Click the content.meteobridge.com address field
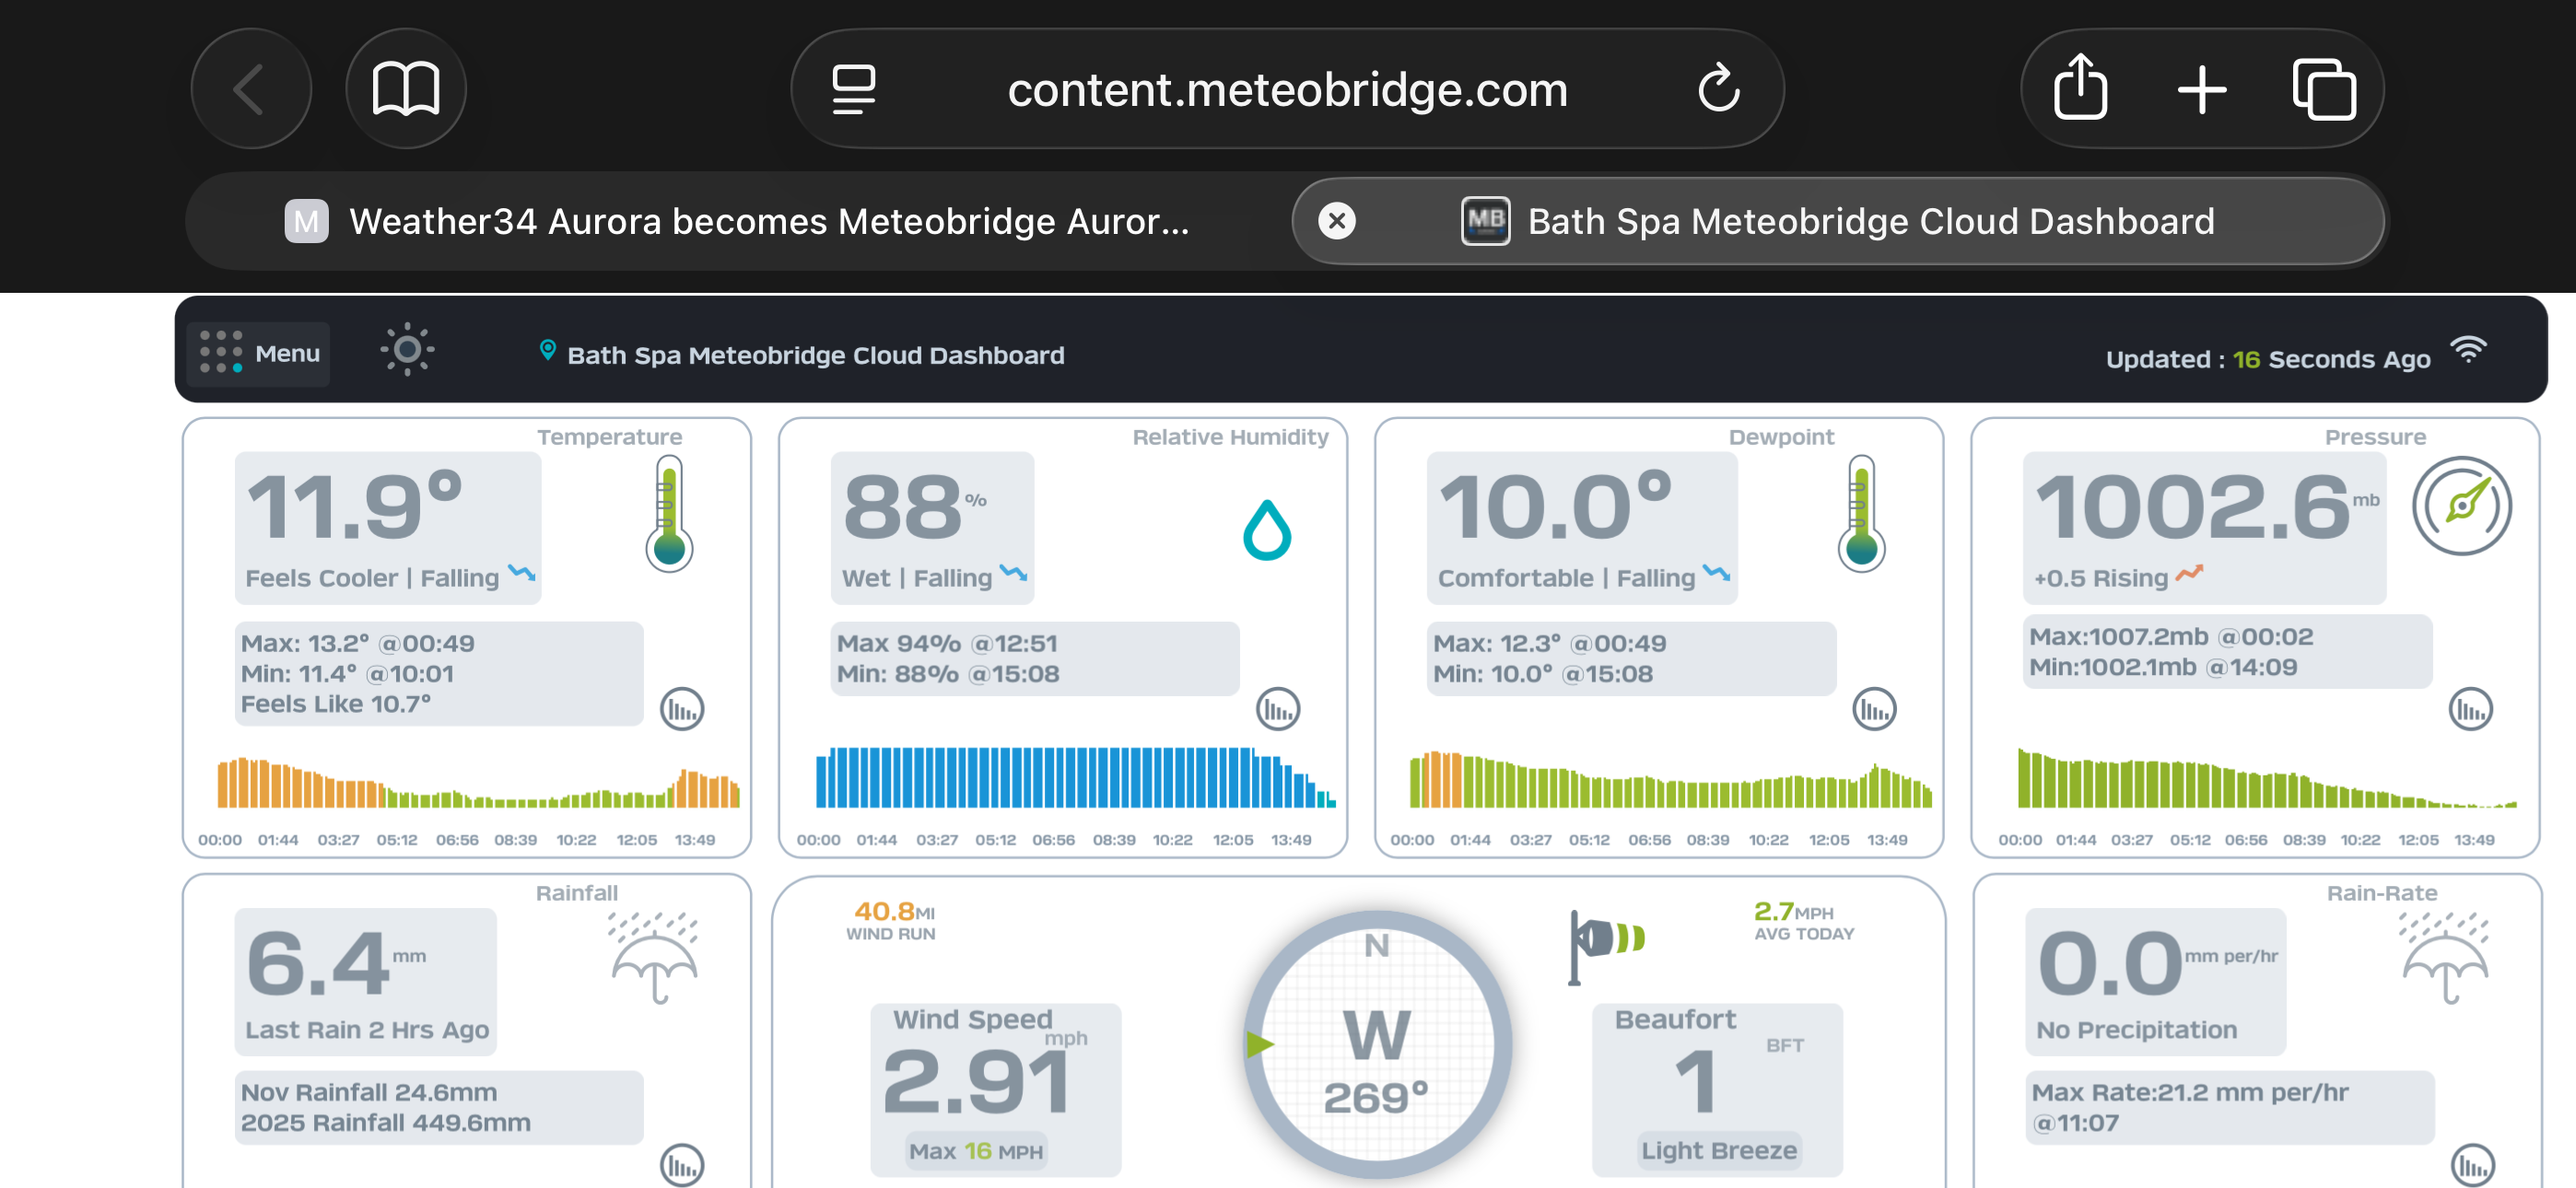Image resolution: width=2576 pixels, height=1188 pixels. tap(1286, 90)
